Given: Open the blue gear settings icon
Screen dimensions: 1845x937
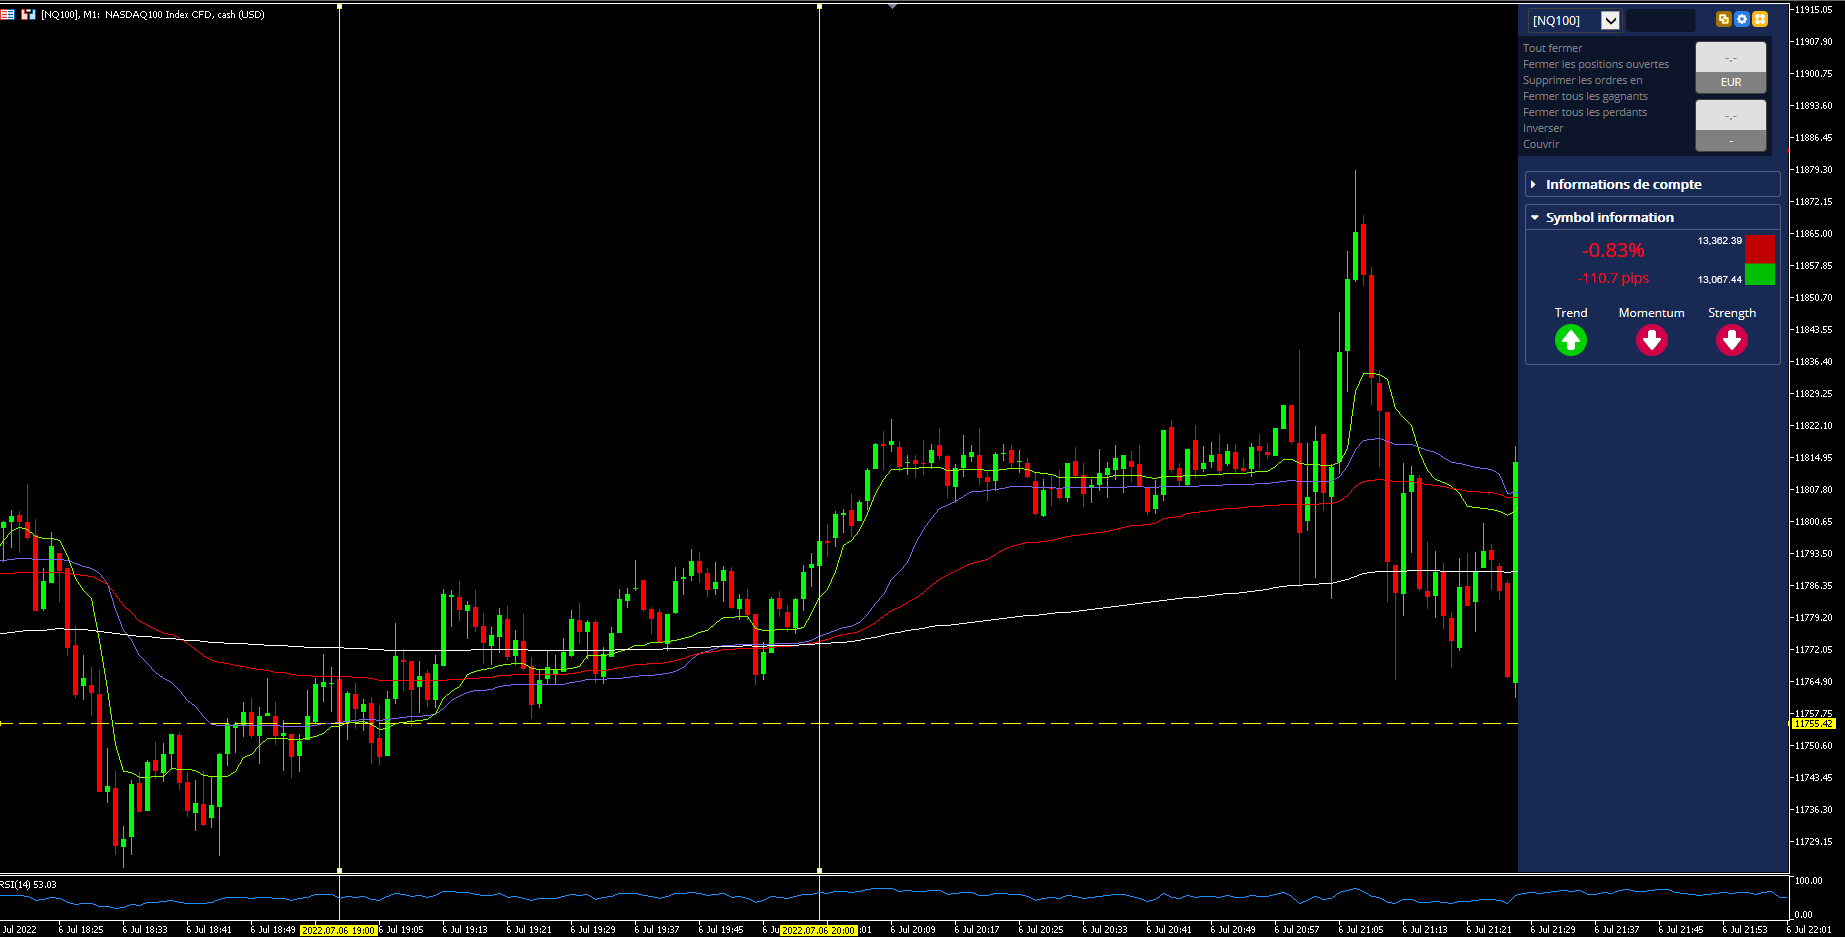Looking at the screenshot, I should (1742, 19).
